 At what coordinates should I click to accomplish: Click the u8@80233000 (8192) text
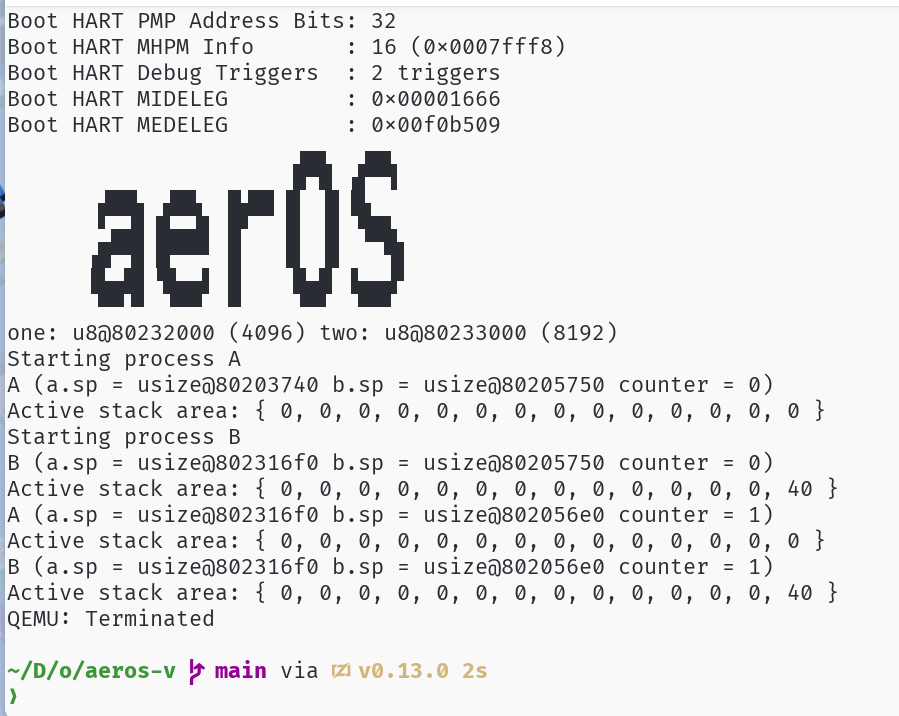(x=501, y=332)
